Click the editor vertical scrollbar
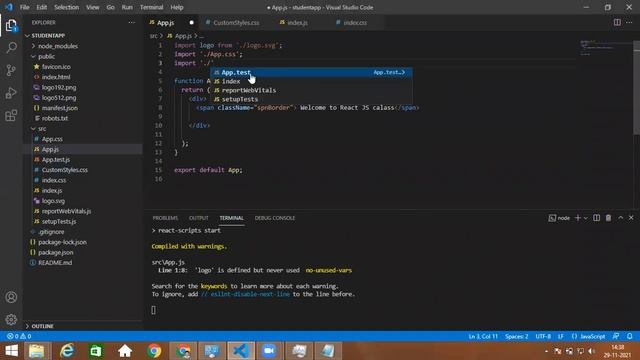Image resolution: width=640 pixels, height=360 pixels. click(x=636, y=87)
